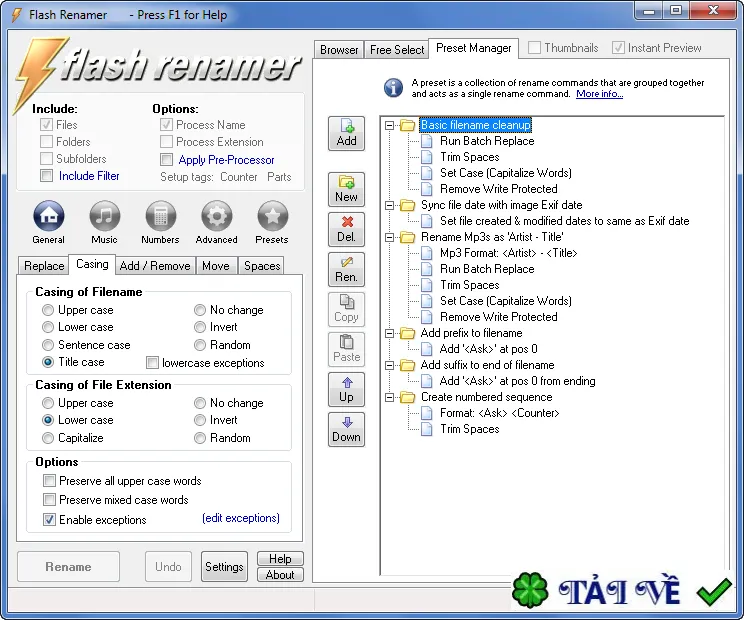Open the More info... link

[599, 94]
